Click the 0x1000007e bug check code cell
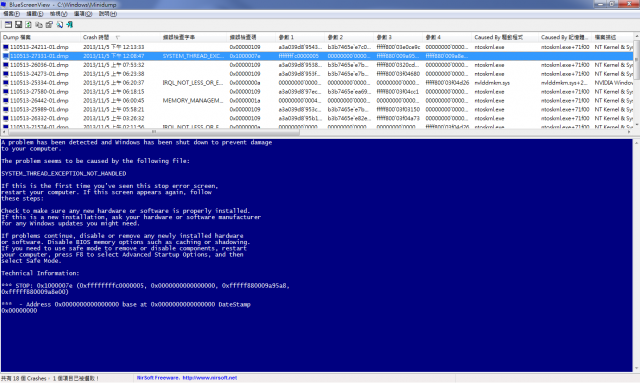640x383 pixels. tap(245, 56)
